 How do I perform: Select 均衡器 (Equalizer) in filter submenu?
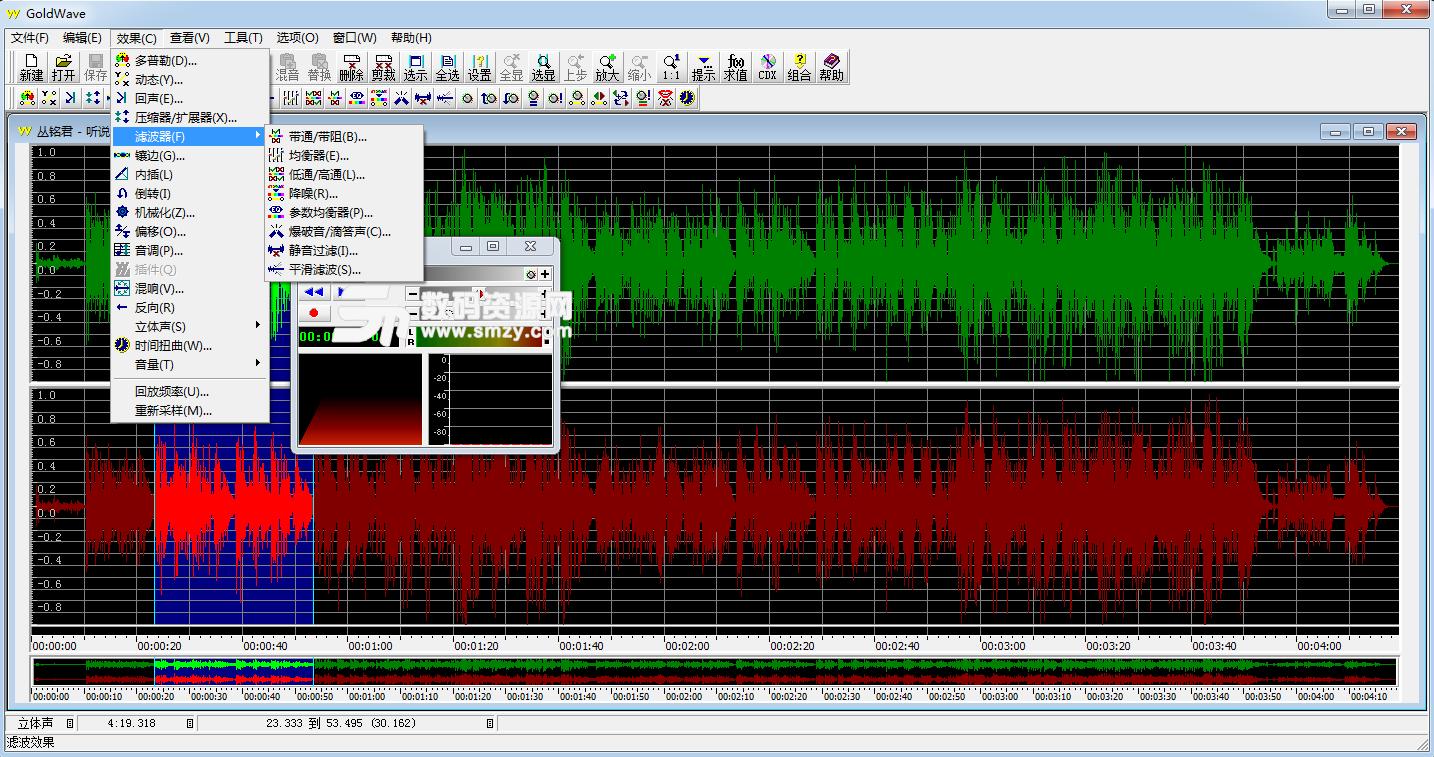point(318,156)
